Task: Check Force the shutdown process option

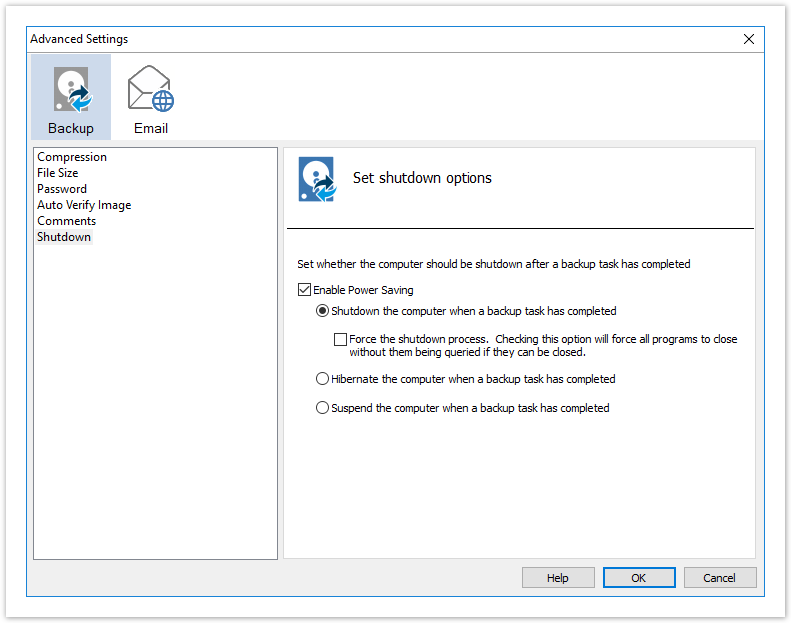Action: pyautogui.click(x=341, y=339)
